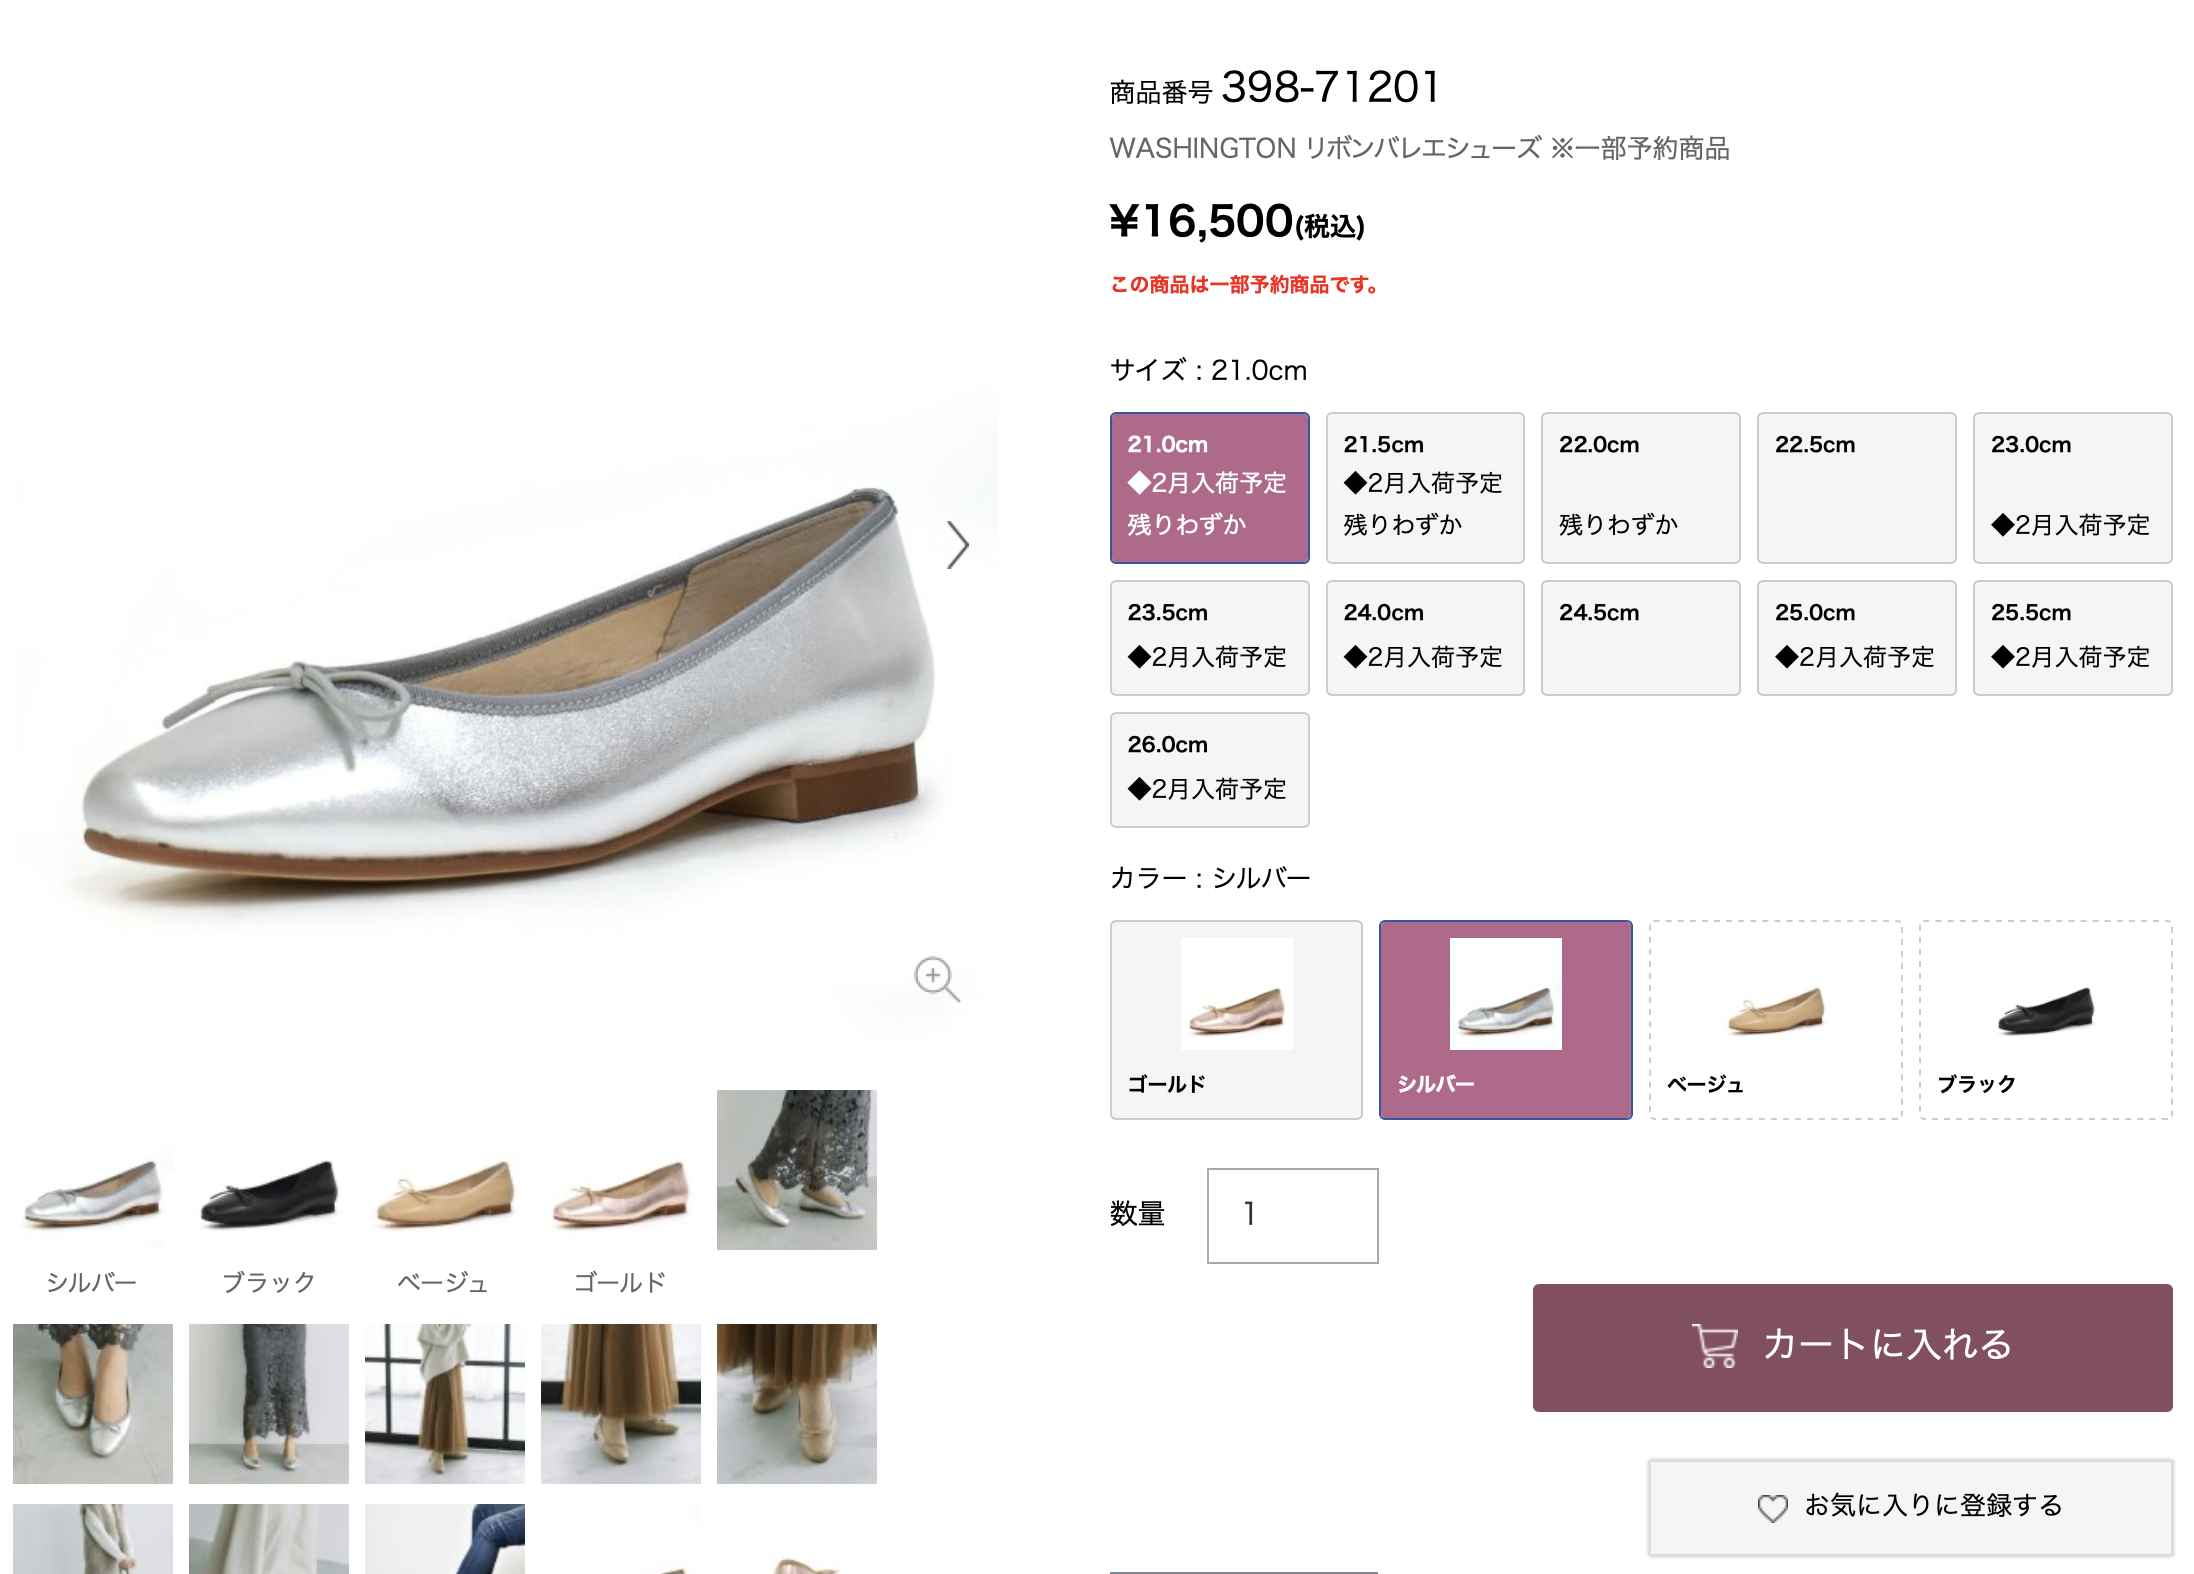Click the next image chevron arrow
The width and height of the screenshot is (2194, 1574).
click(x=957, y=545)
